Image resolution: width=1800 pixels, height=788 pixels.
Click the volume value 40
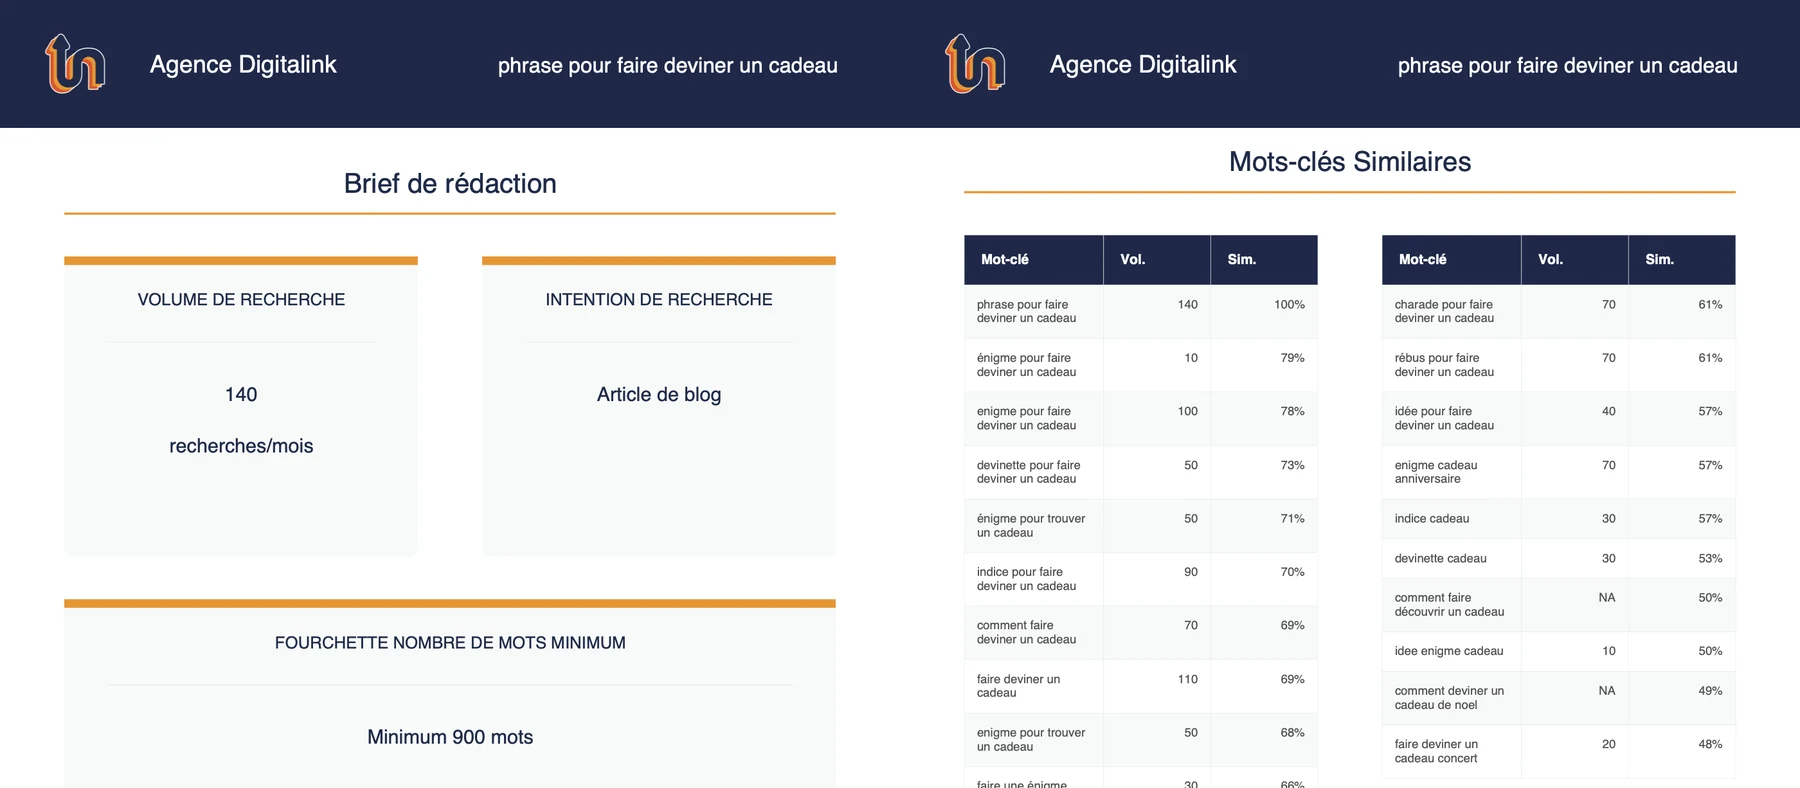click(1608, 411)
